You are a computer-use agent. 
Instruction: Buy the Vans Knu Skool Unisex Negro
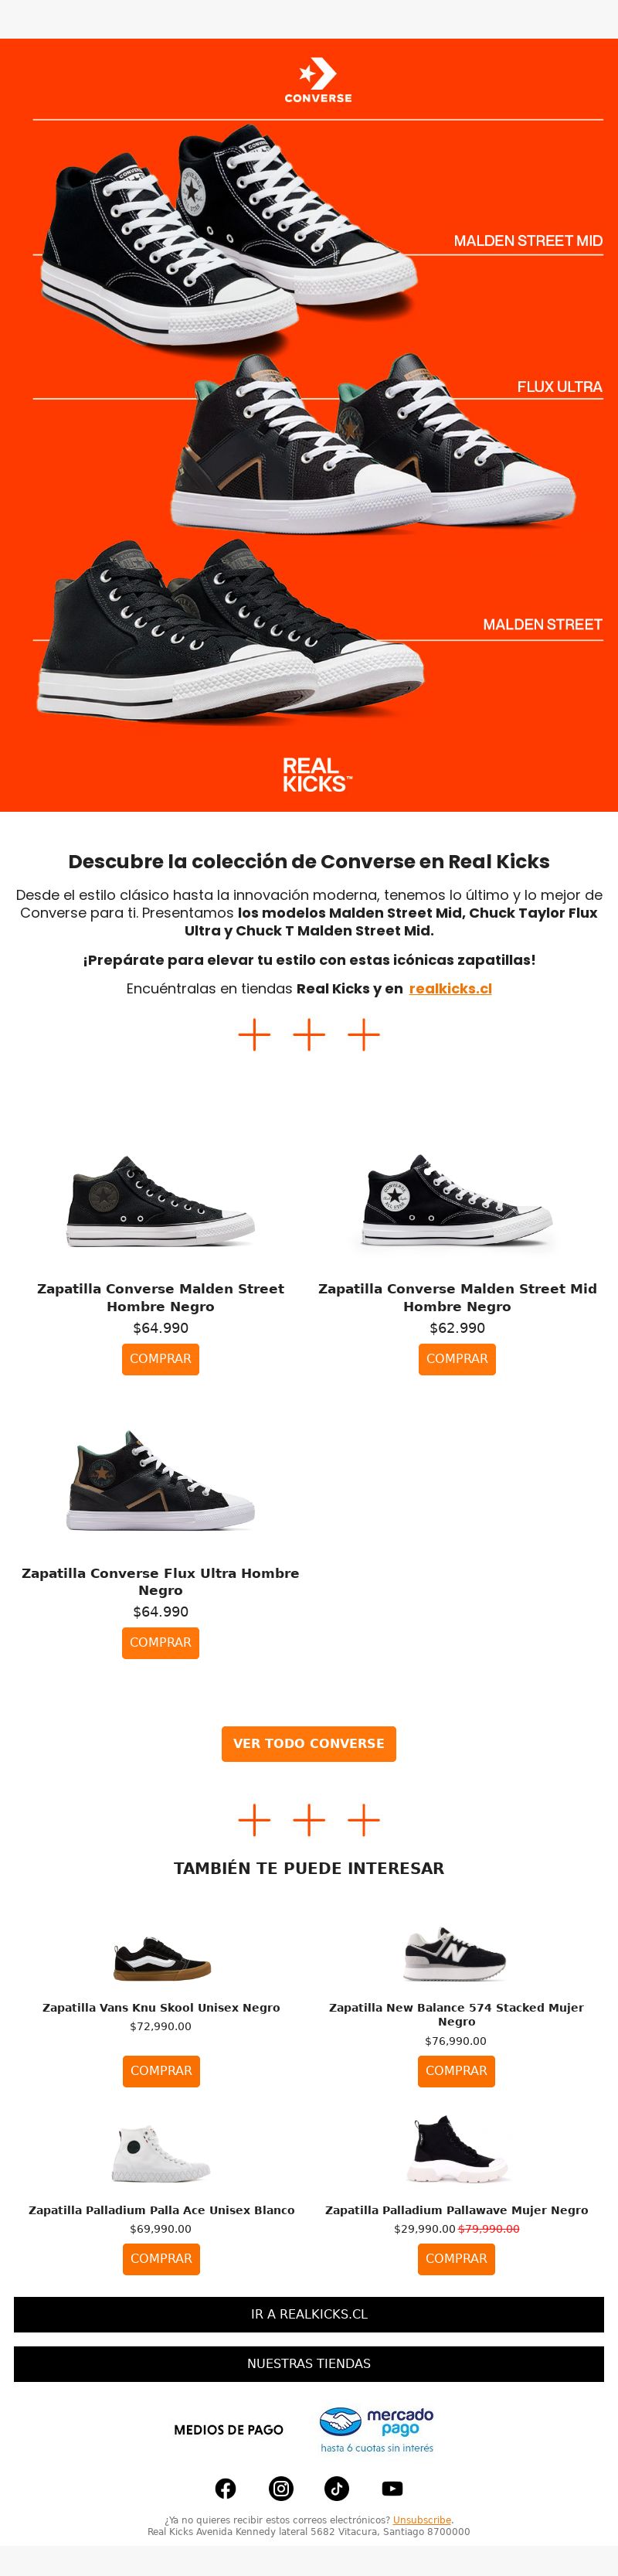point(161,2071)
